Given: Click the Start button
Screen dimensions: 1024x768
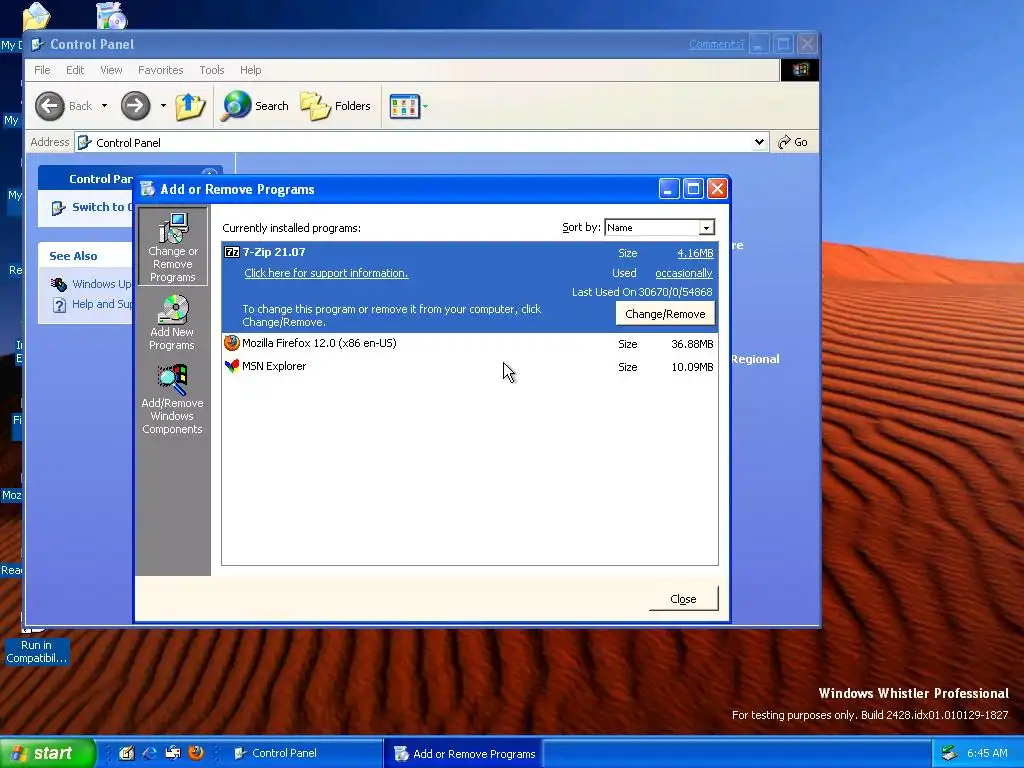Looking at the screenshot, I should click(48, 753).
